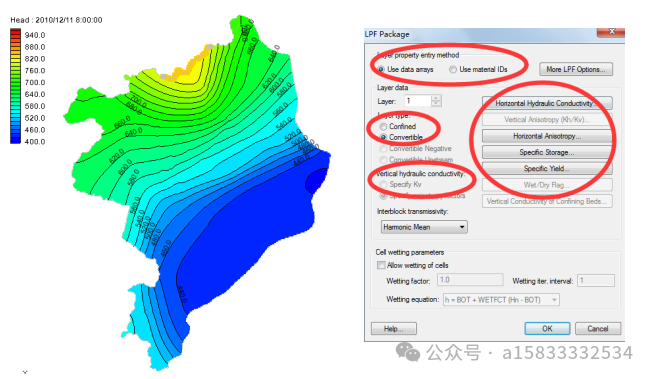
Task: Click the Wetting iter. interval field
Action: tap(595, 280)
